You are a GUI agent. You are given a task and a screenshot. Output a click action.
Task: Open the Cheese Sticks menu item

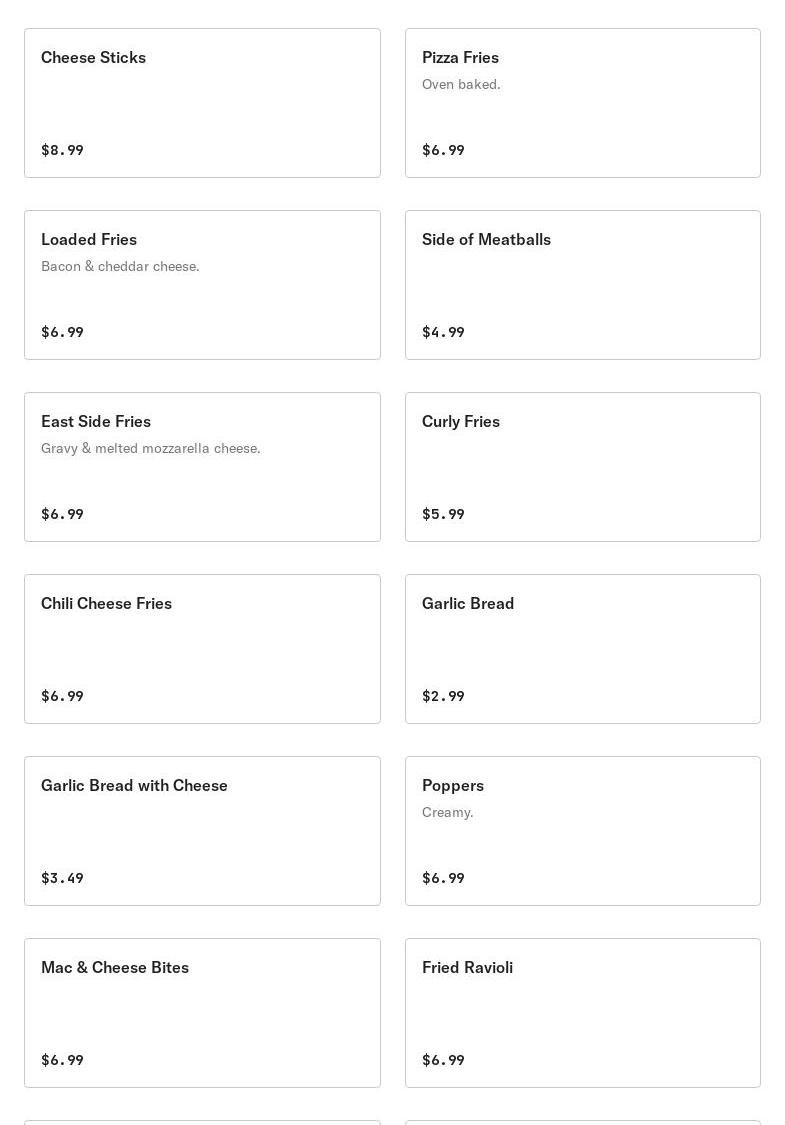202,103
